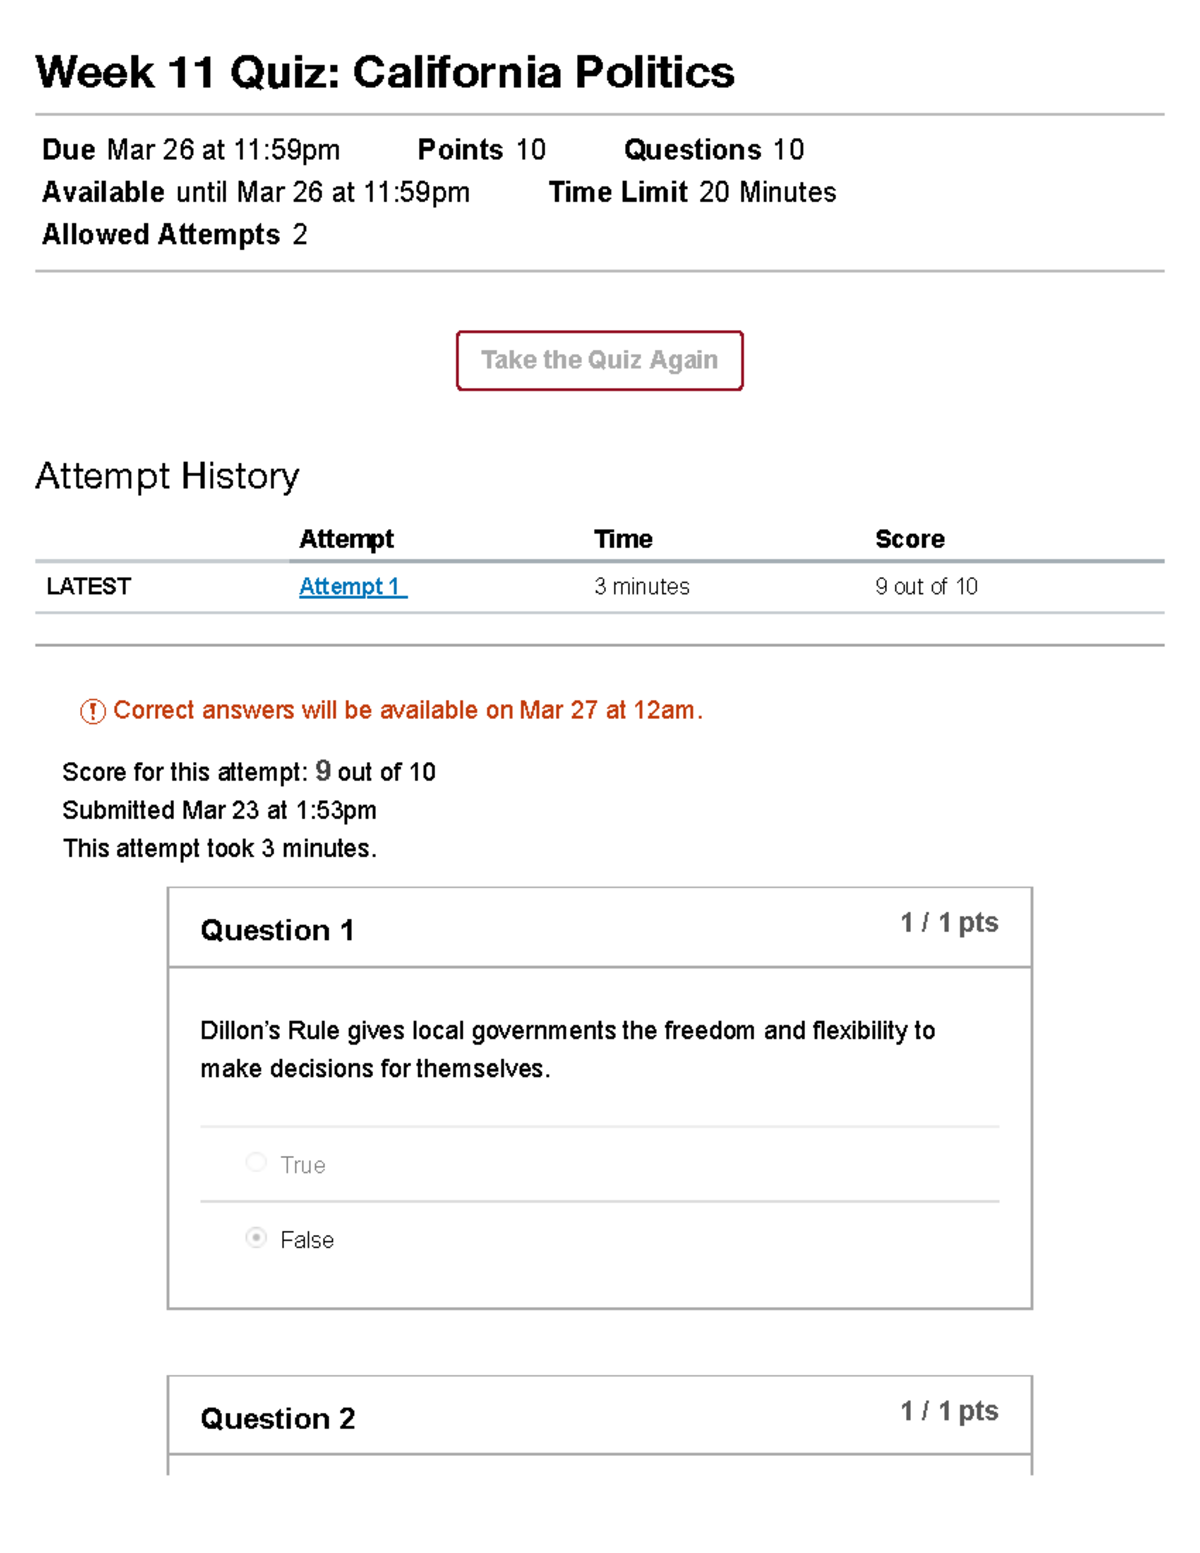Click the Due date Mar 26 text

[x=190, y=150]
